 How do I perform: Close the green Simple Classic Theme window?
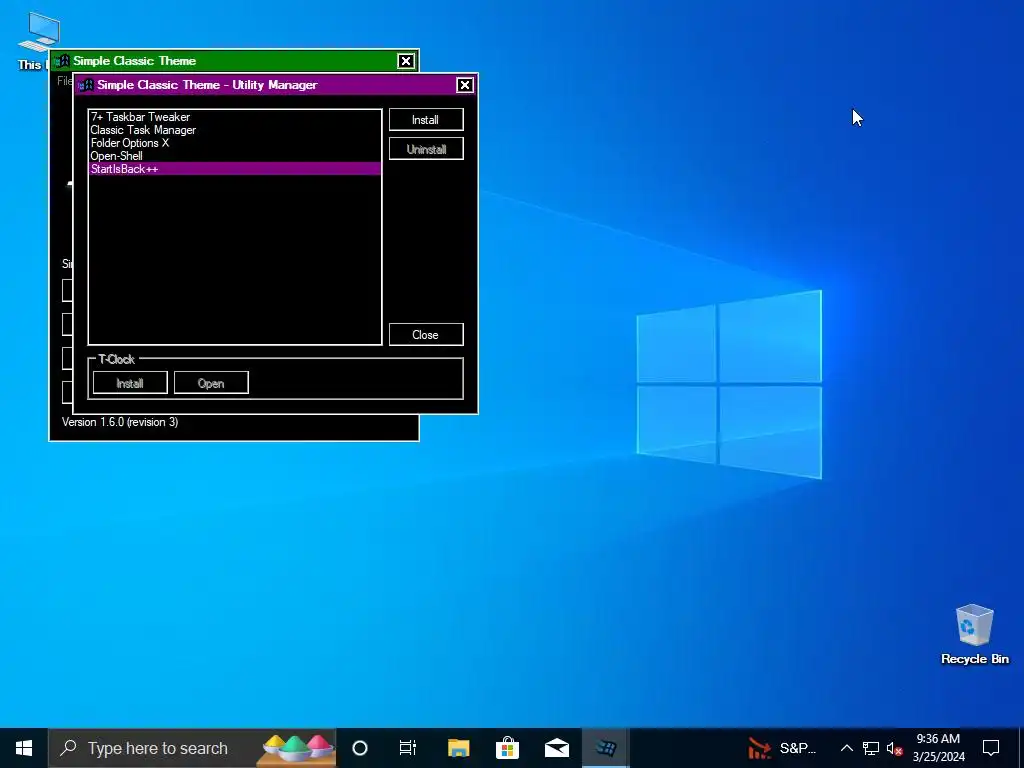(x=406, y=61)
